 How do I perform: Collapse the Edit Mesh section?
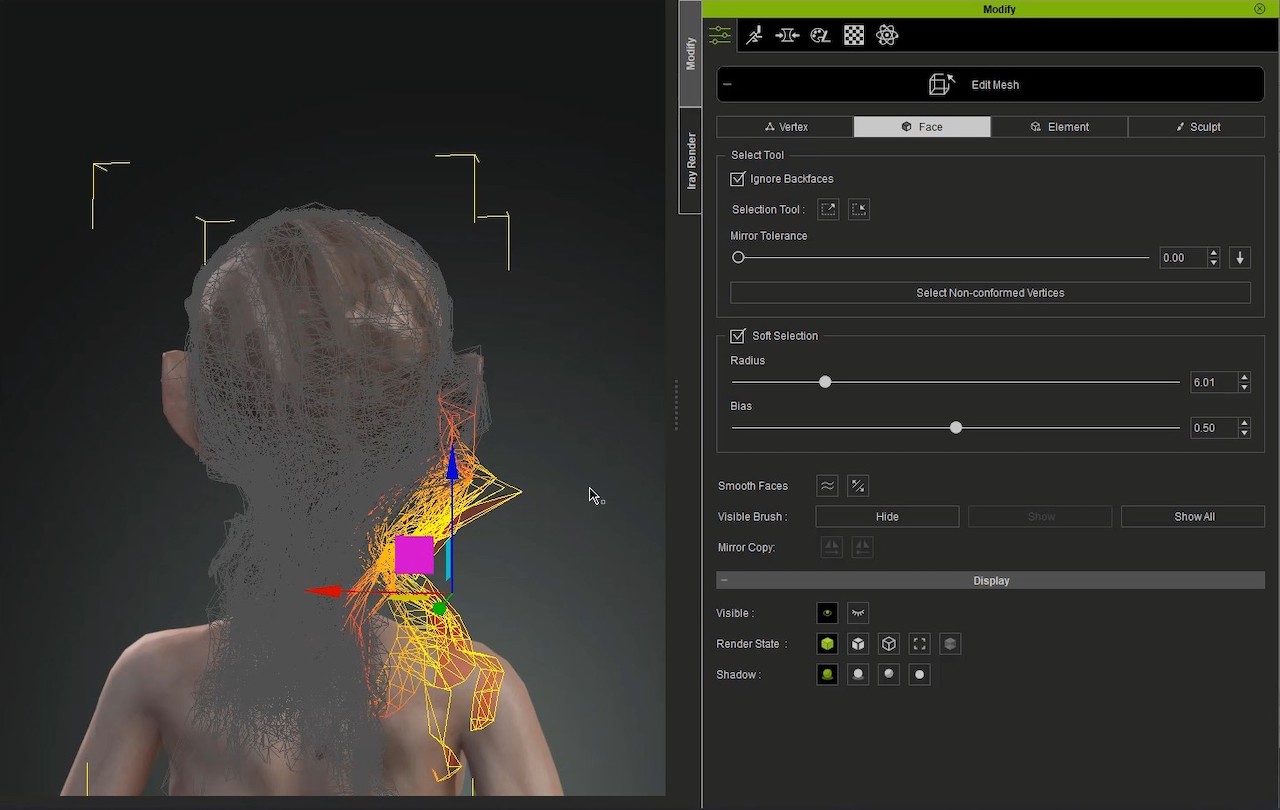727,85
